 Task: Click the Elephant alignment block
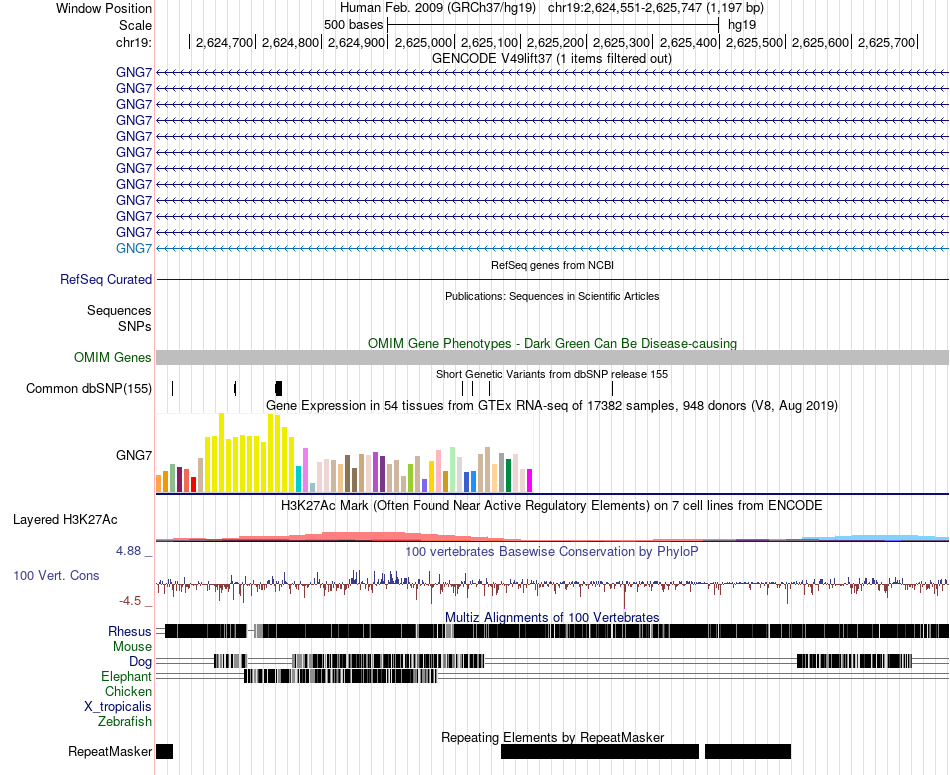click(x=340, y=676)
